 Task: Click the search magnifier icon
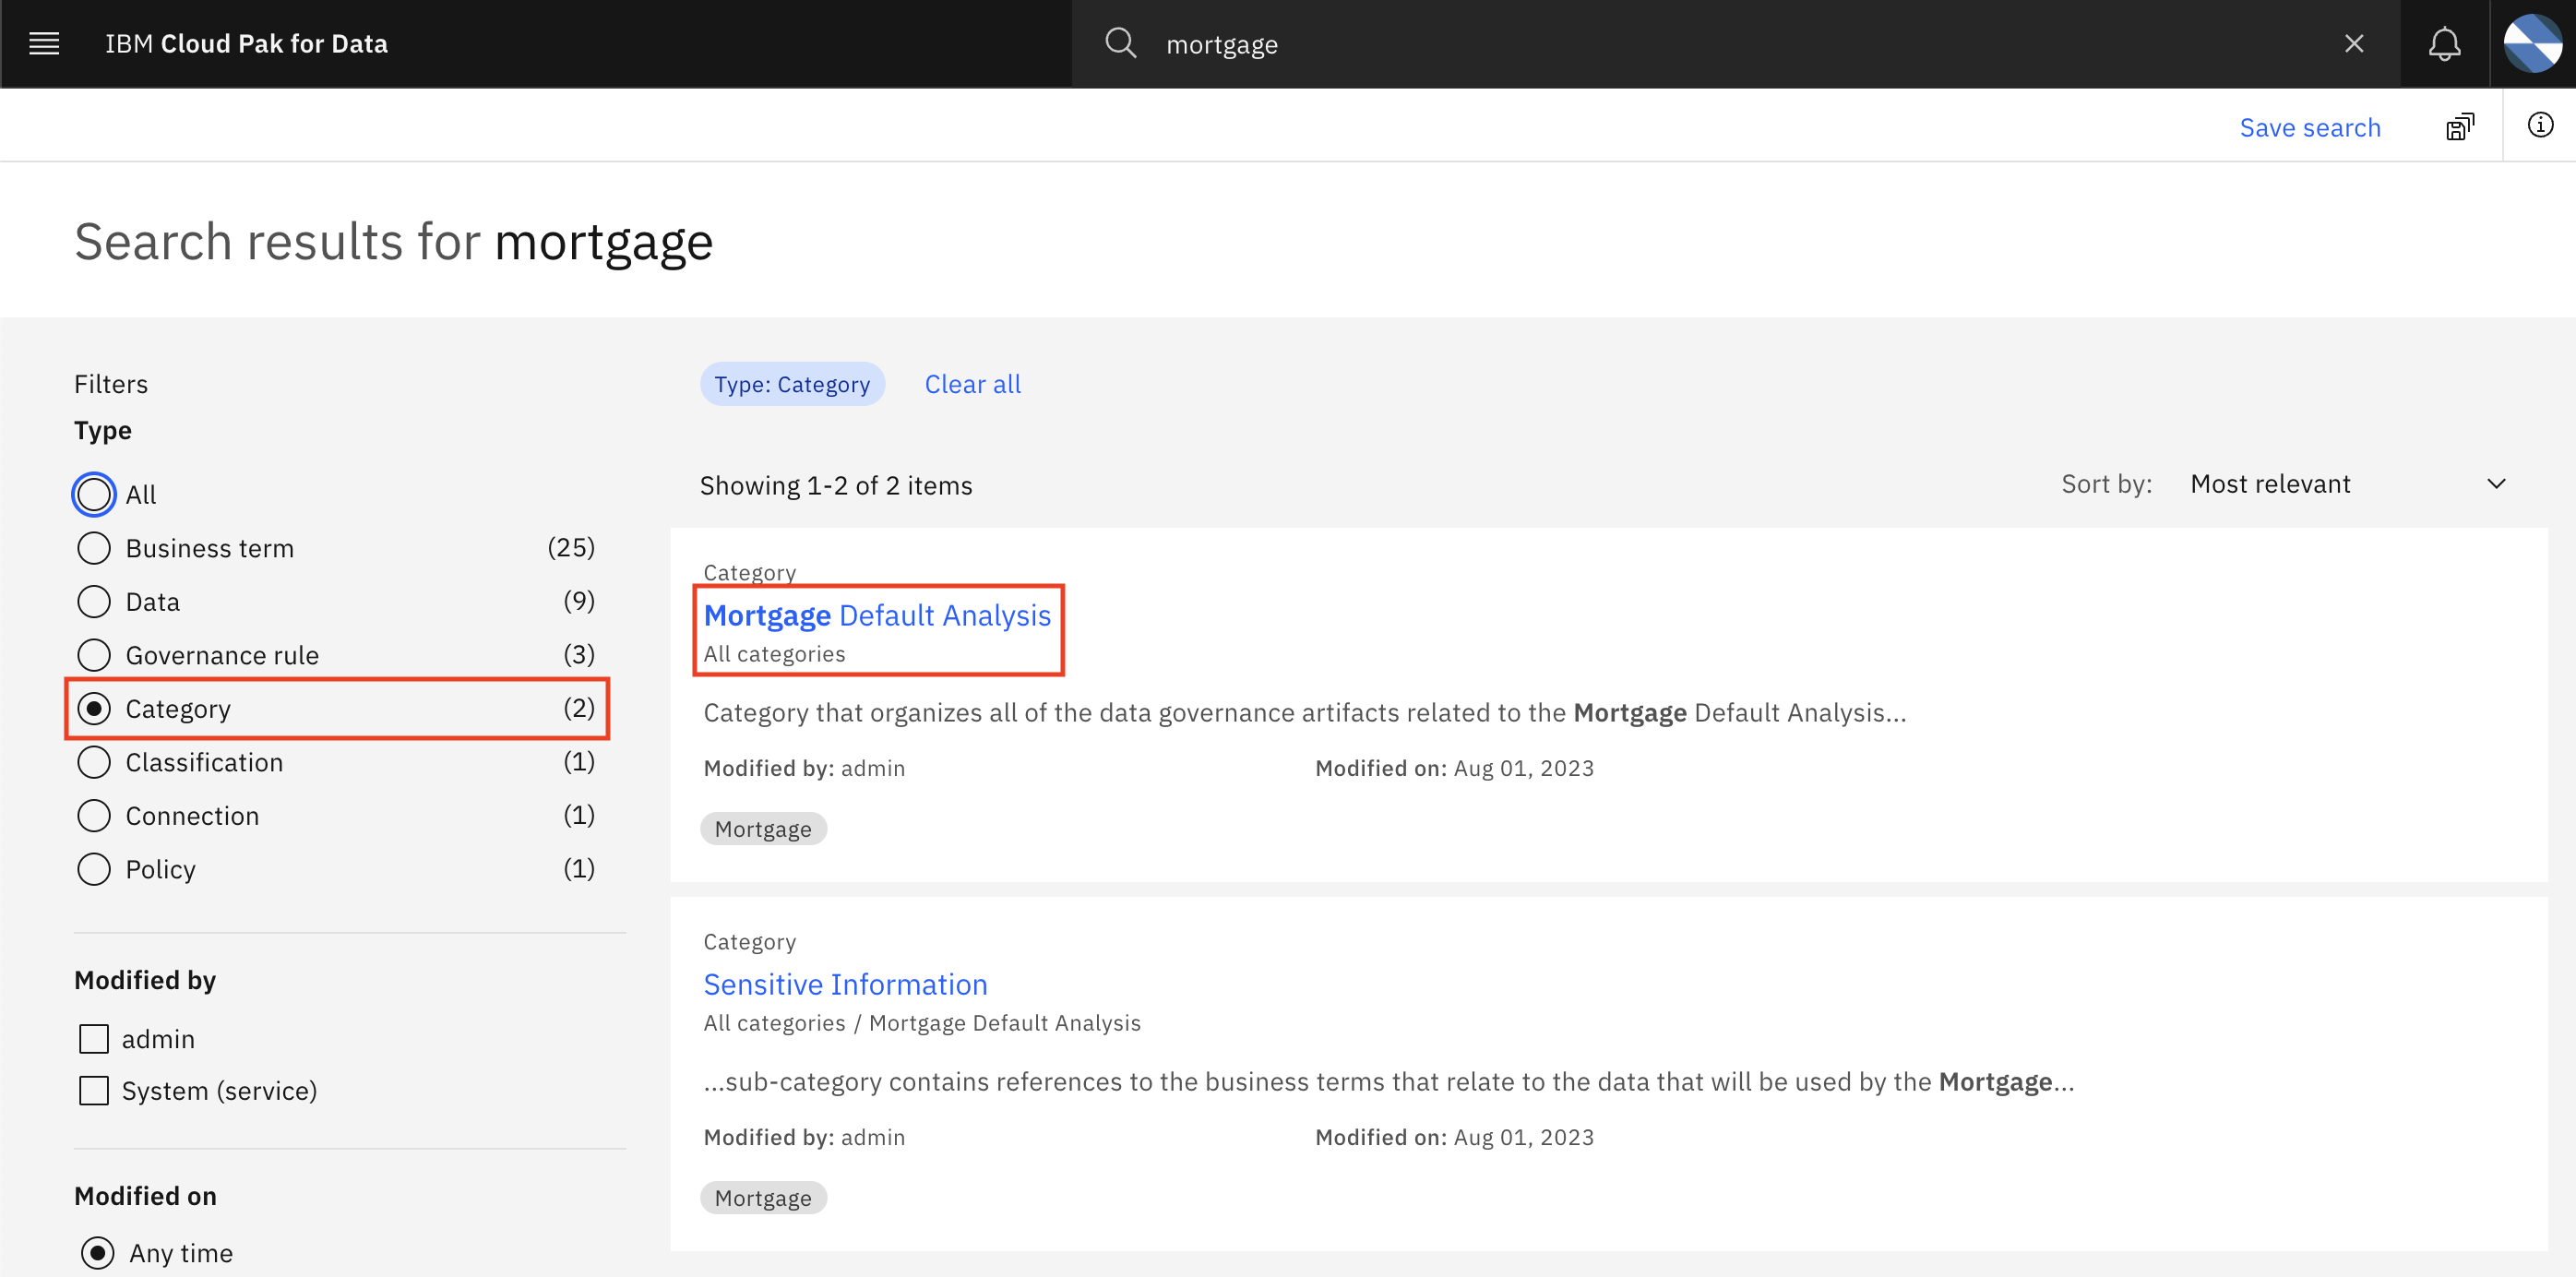pos(1120,43)
